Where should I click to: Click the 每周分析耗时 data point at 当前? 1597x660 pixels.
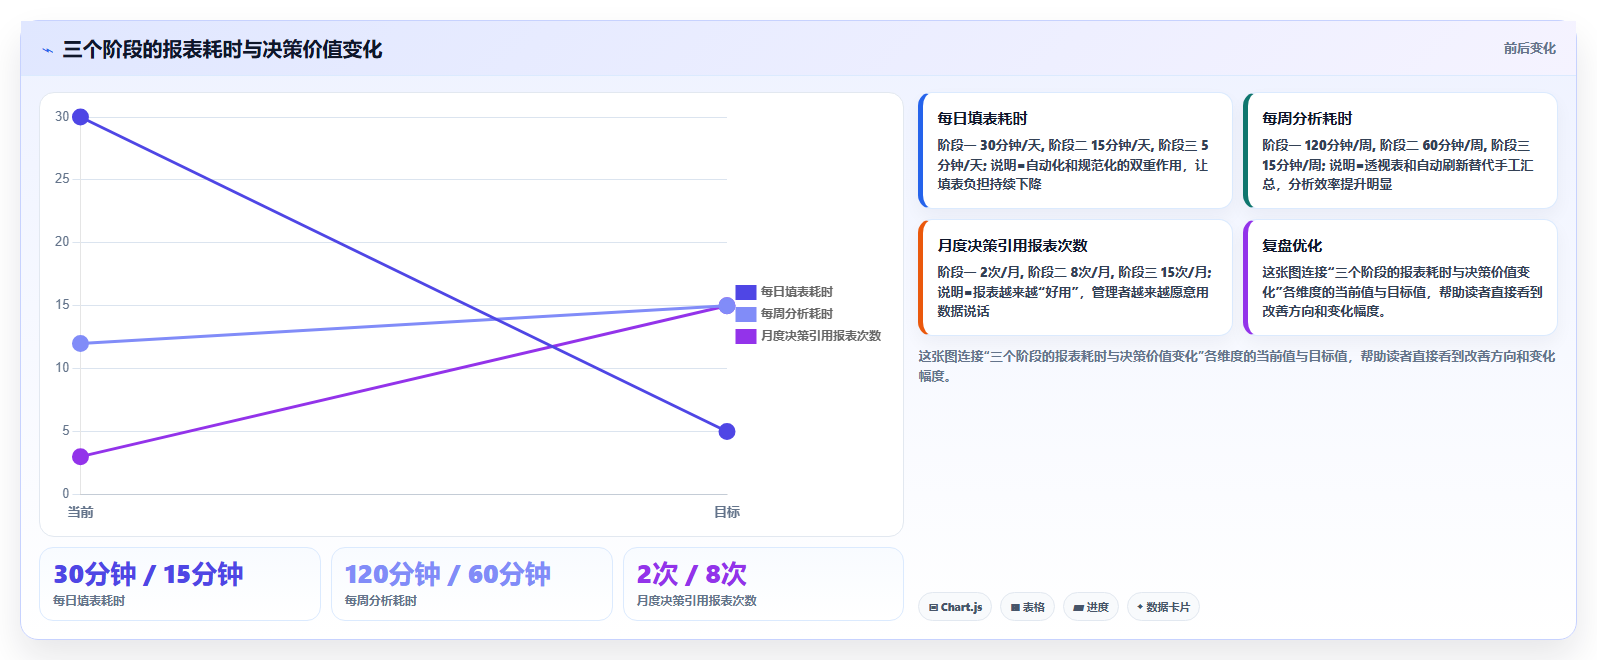pyautogui.click(x=81, y=343)
